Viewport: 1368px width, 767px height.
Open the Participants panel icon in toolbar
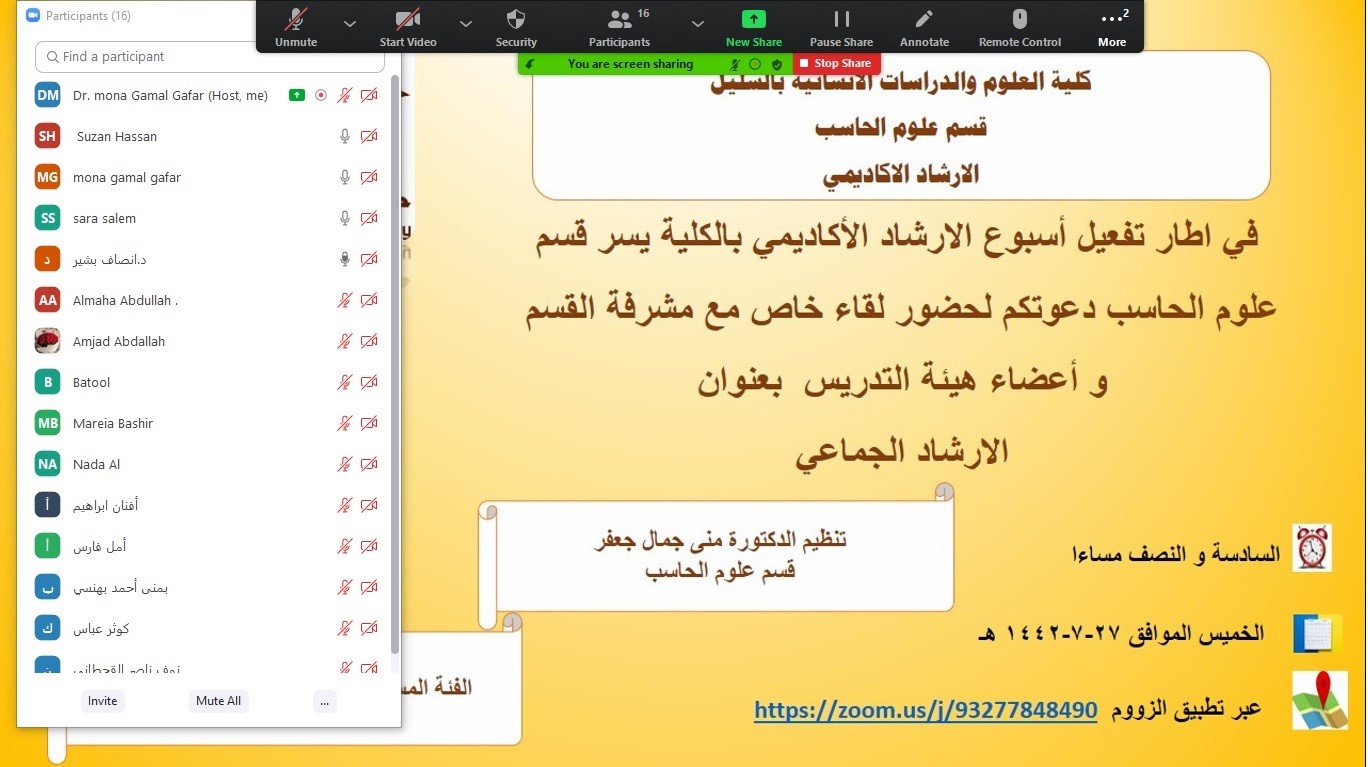tap(620, 20)
